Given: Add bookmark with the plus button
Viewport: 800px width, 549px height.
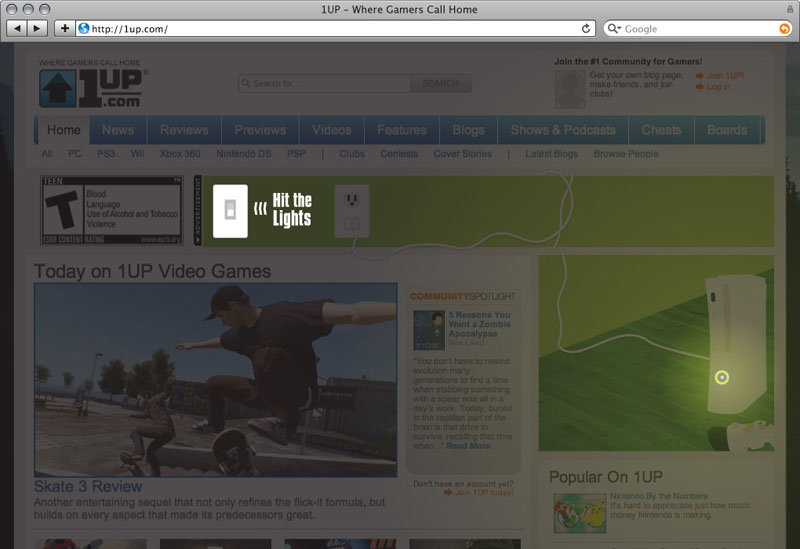Looking at the screenshot, I should (64, 28).
